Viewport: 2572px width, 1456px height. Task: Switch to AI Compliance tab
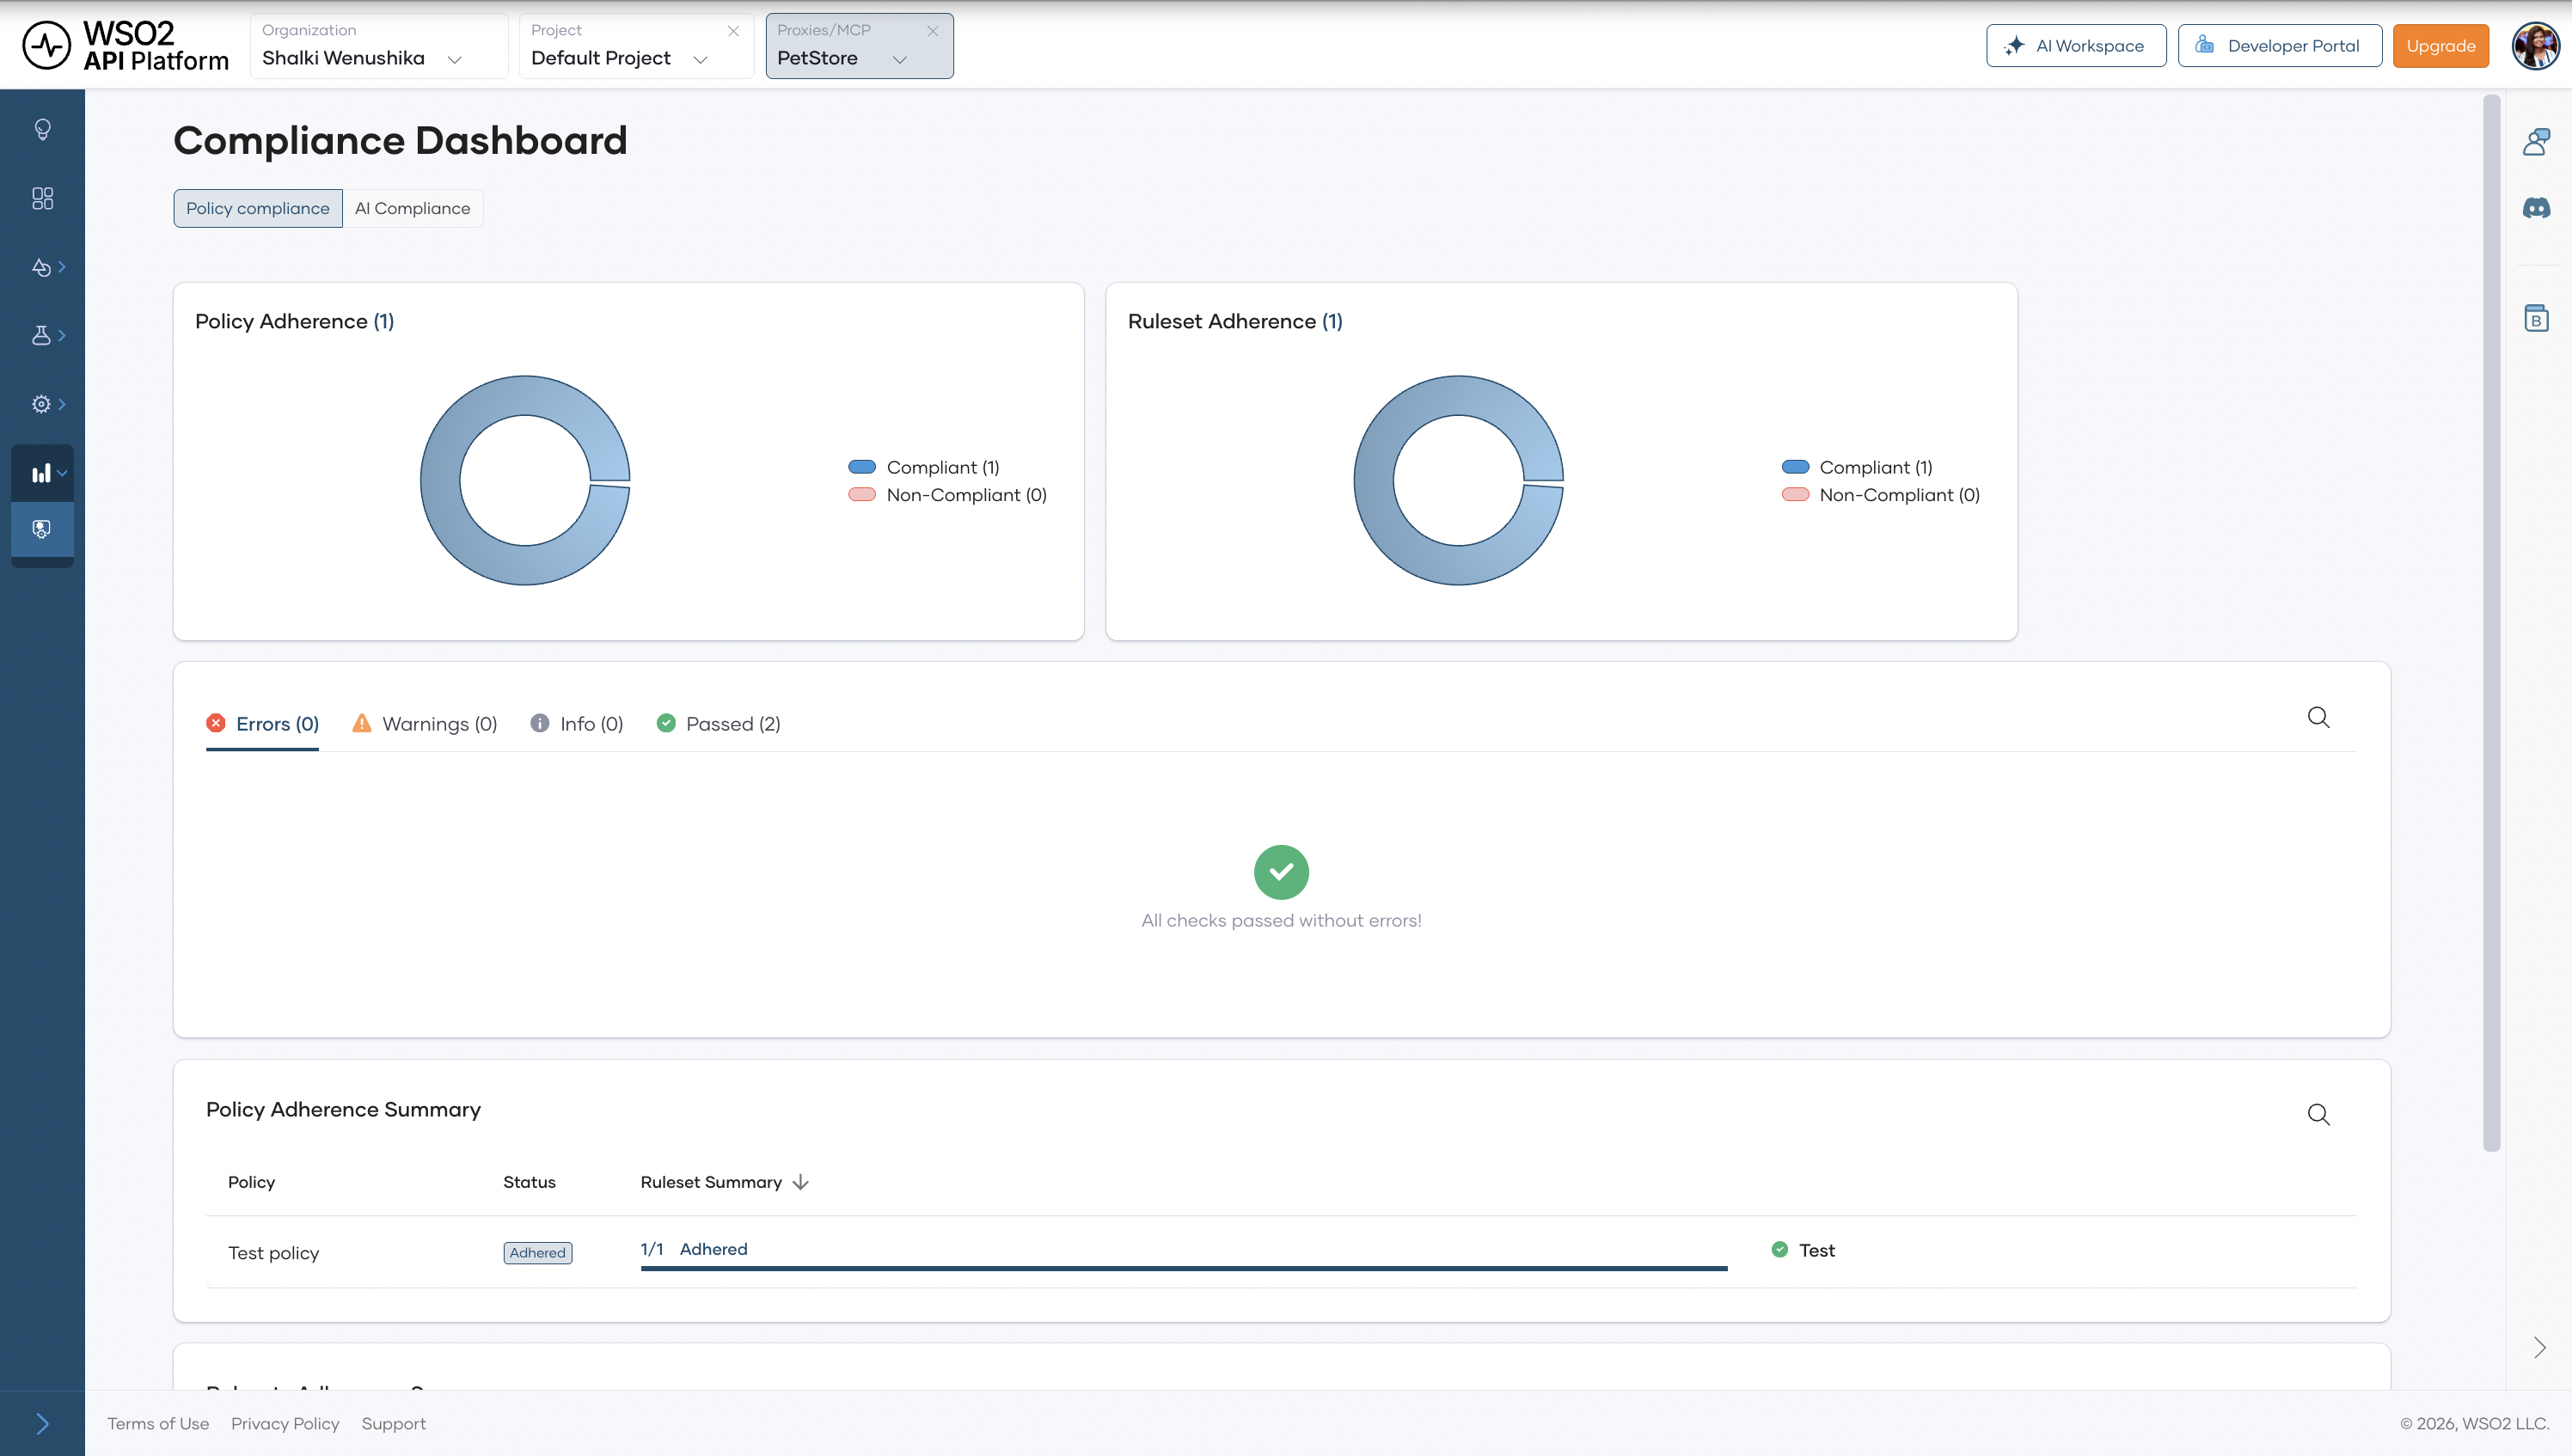[412, 208]
